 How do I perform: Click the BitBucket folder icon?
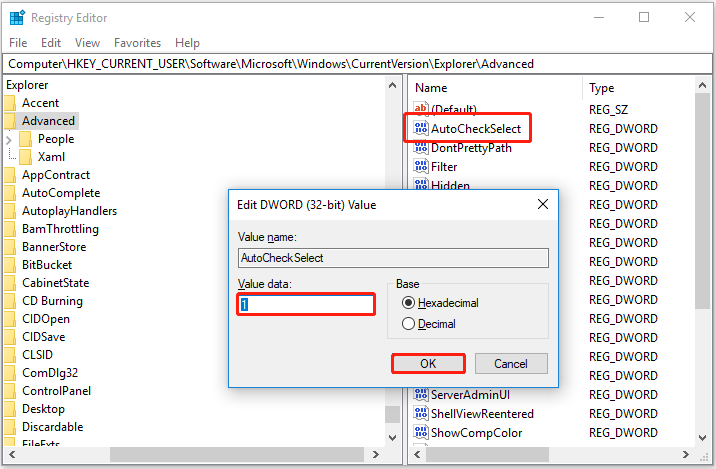click(x=11, y=264)
